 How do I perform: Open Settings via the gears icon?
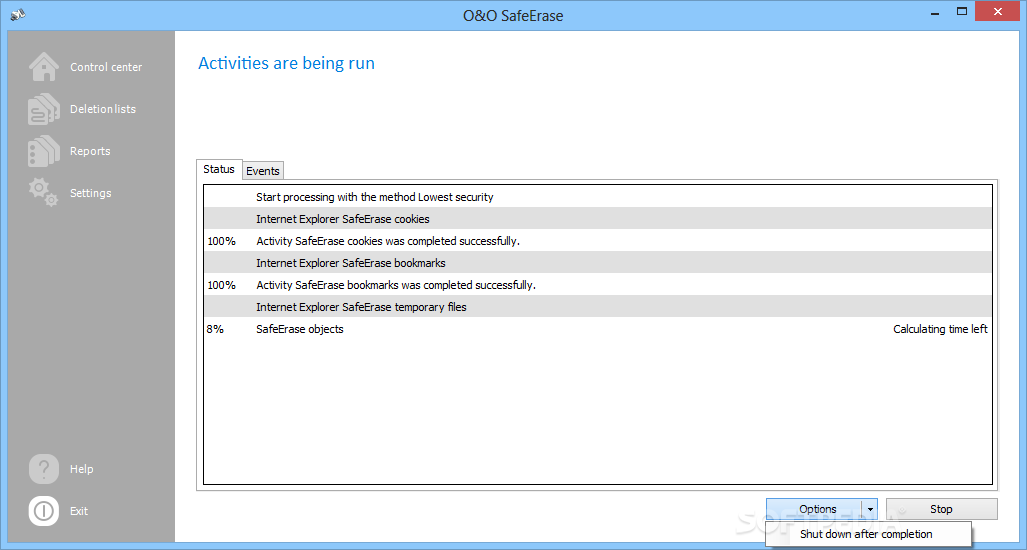pos(43,192)
